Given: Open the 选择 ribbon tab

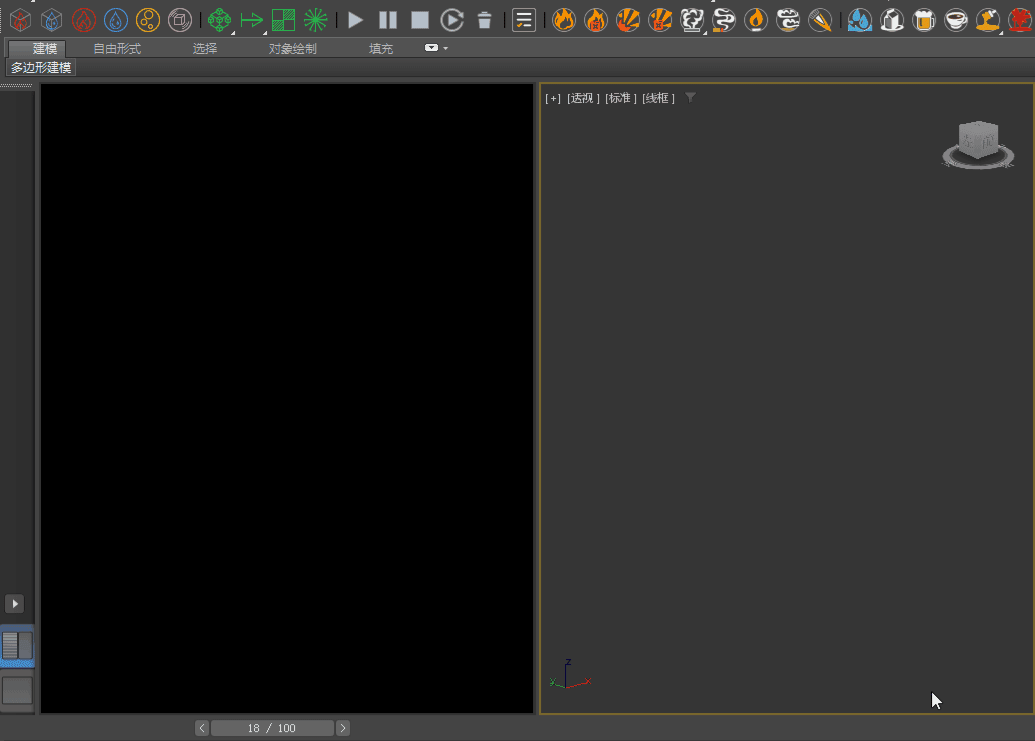Looking at the screenshot, I should click(x=205, y=48).
